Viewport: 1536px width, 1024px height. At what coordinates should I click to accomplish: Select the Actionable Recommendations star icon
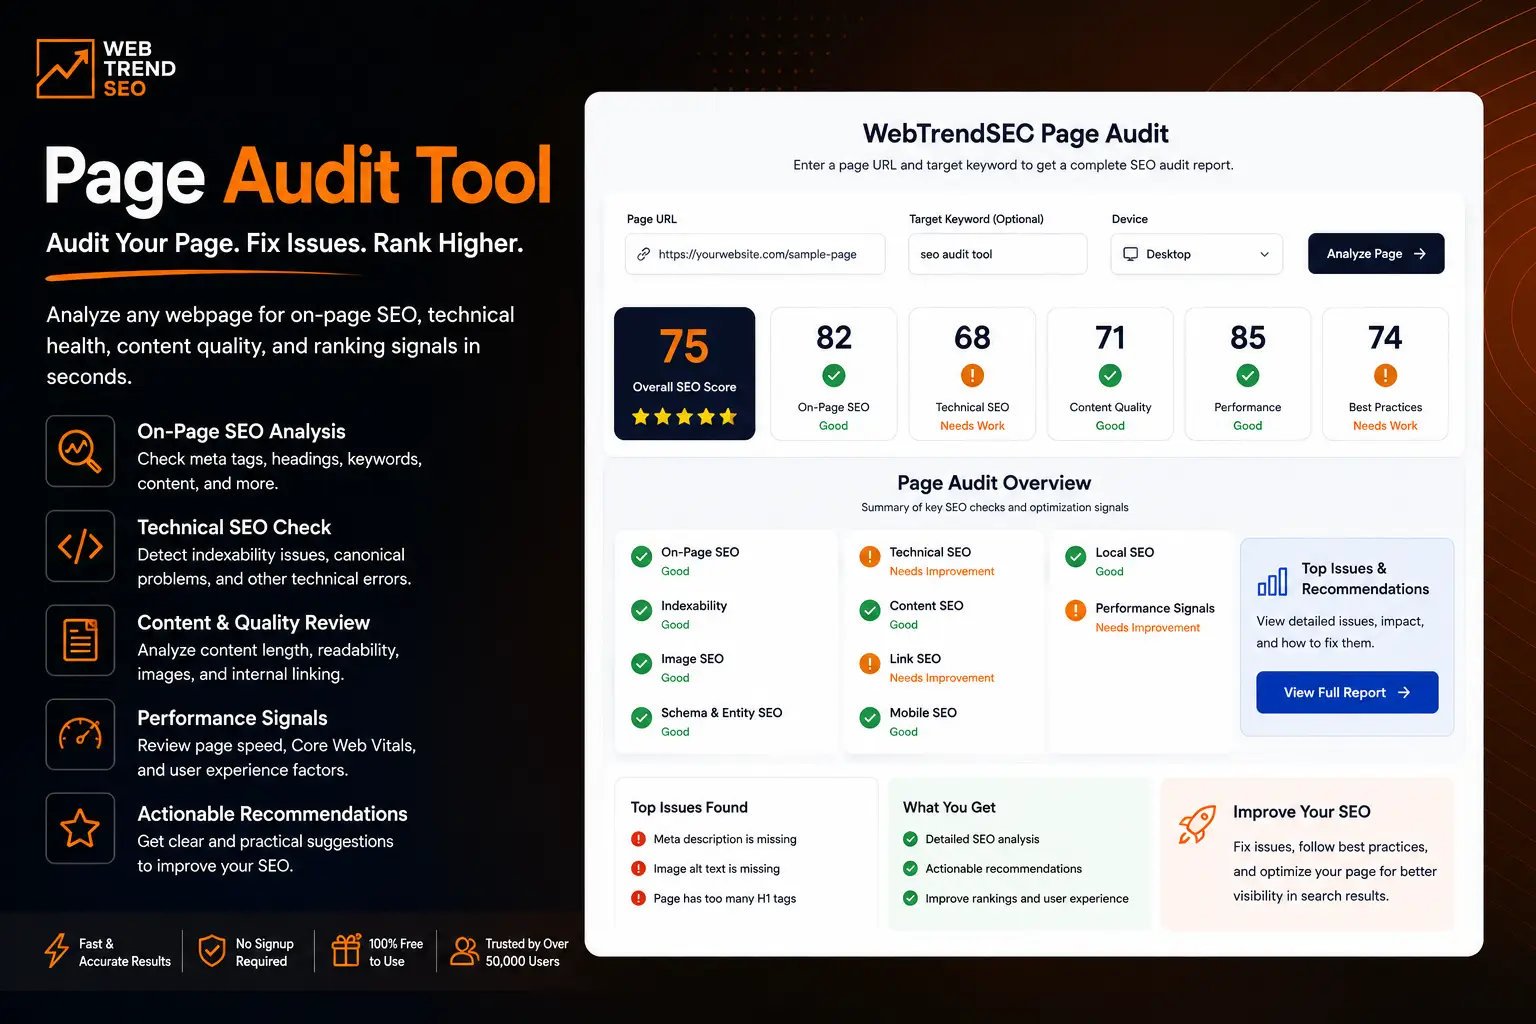80,828
